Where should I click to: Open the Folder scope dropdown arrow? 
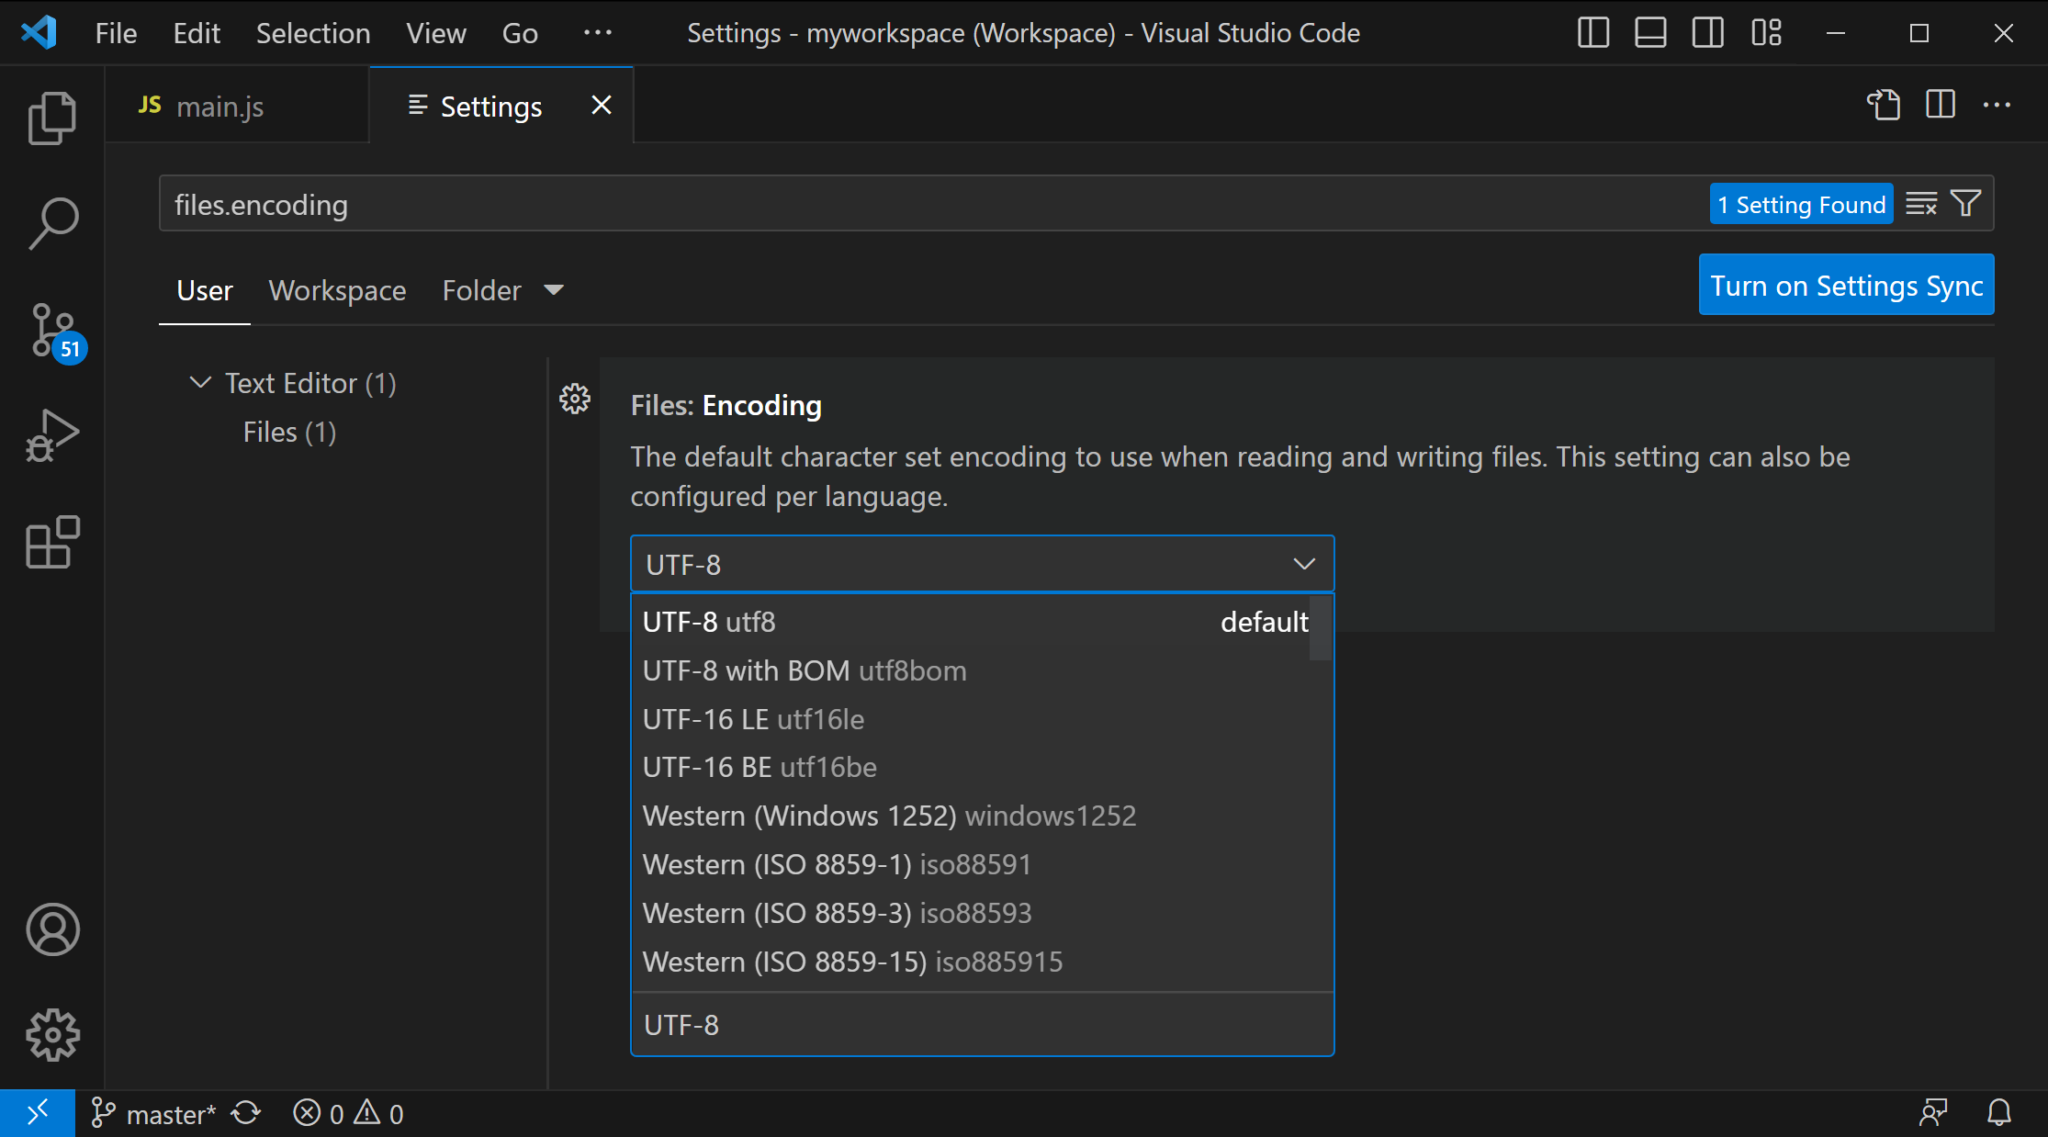pyautogui.click(x=553, y=290)
